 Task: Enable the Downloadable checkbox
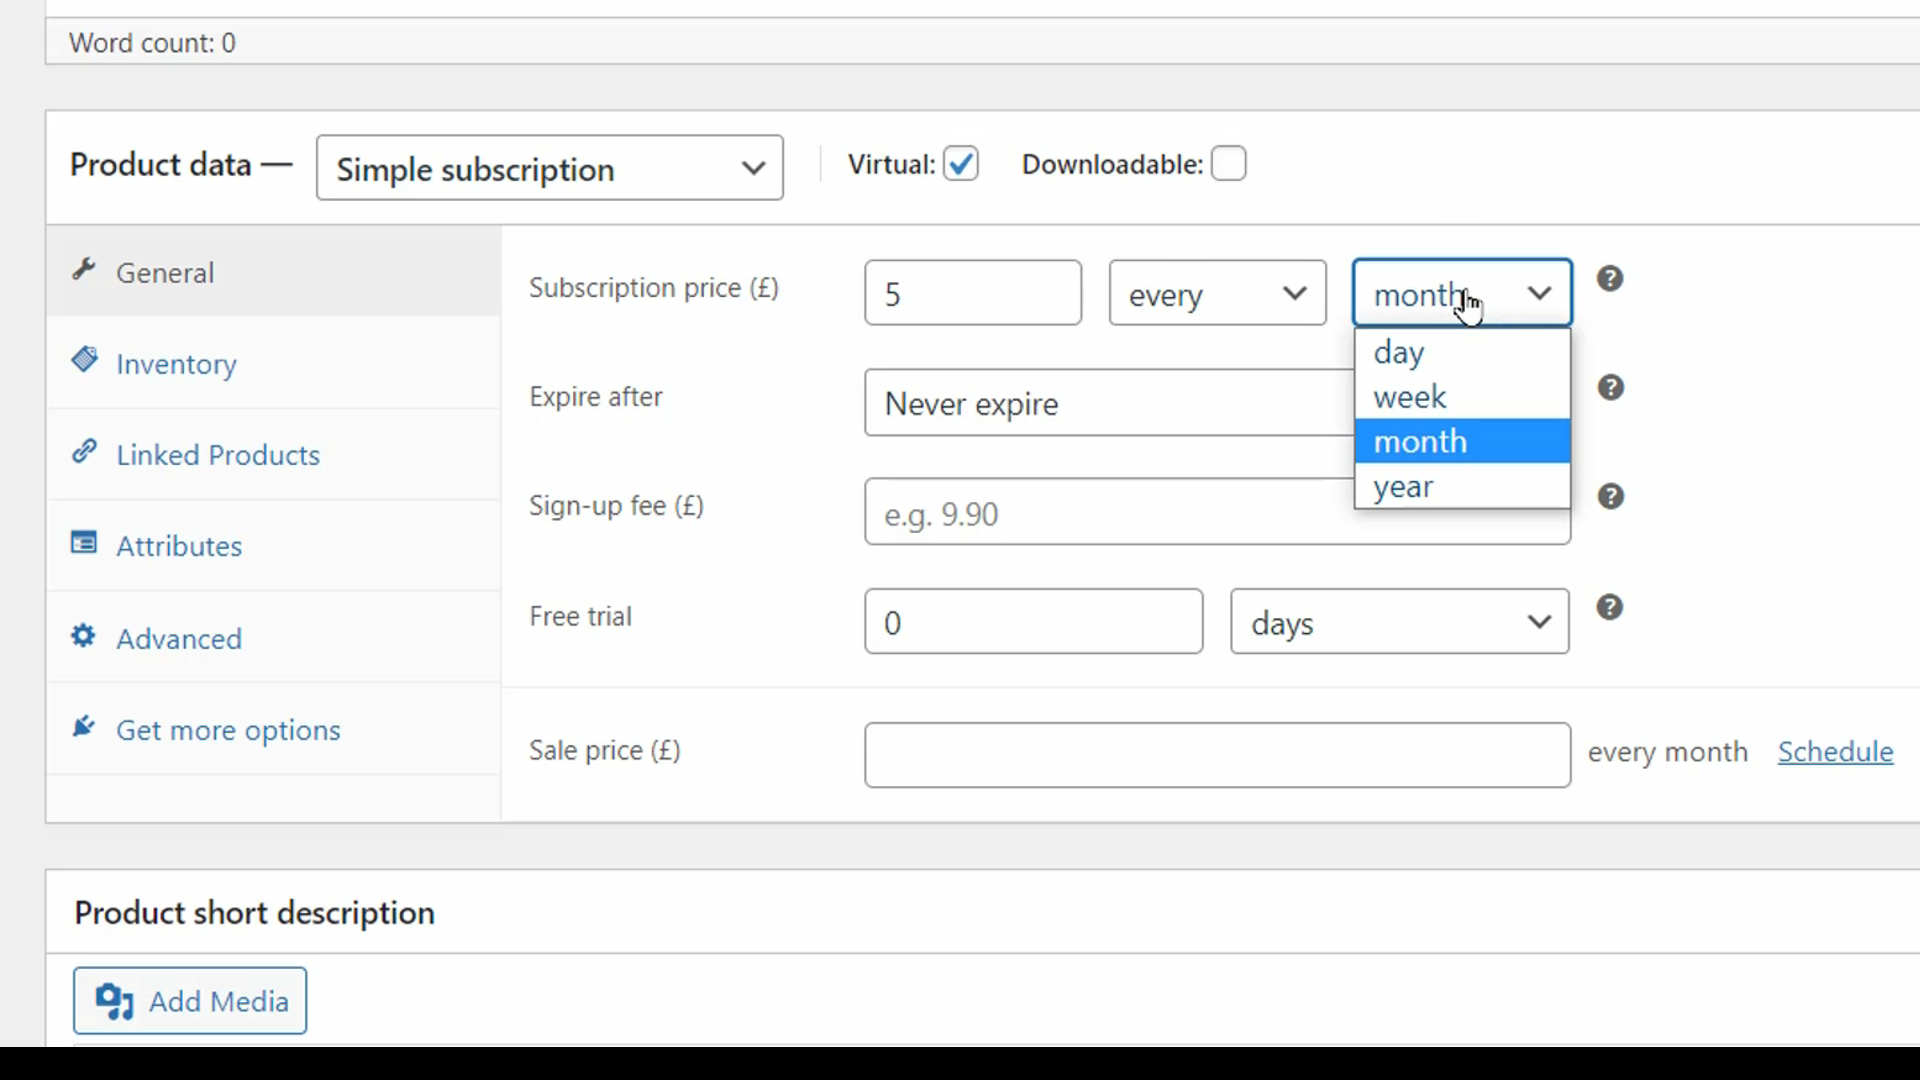point(1226,164)
